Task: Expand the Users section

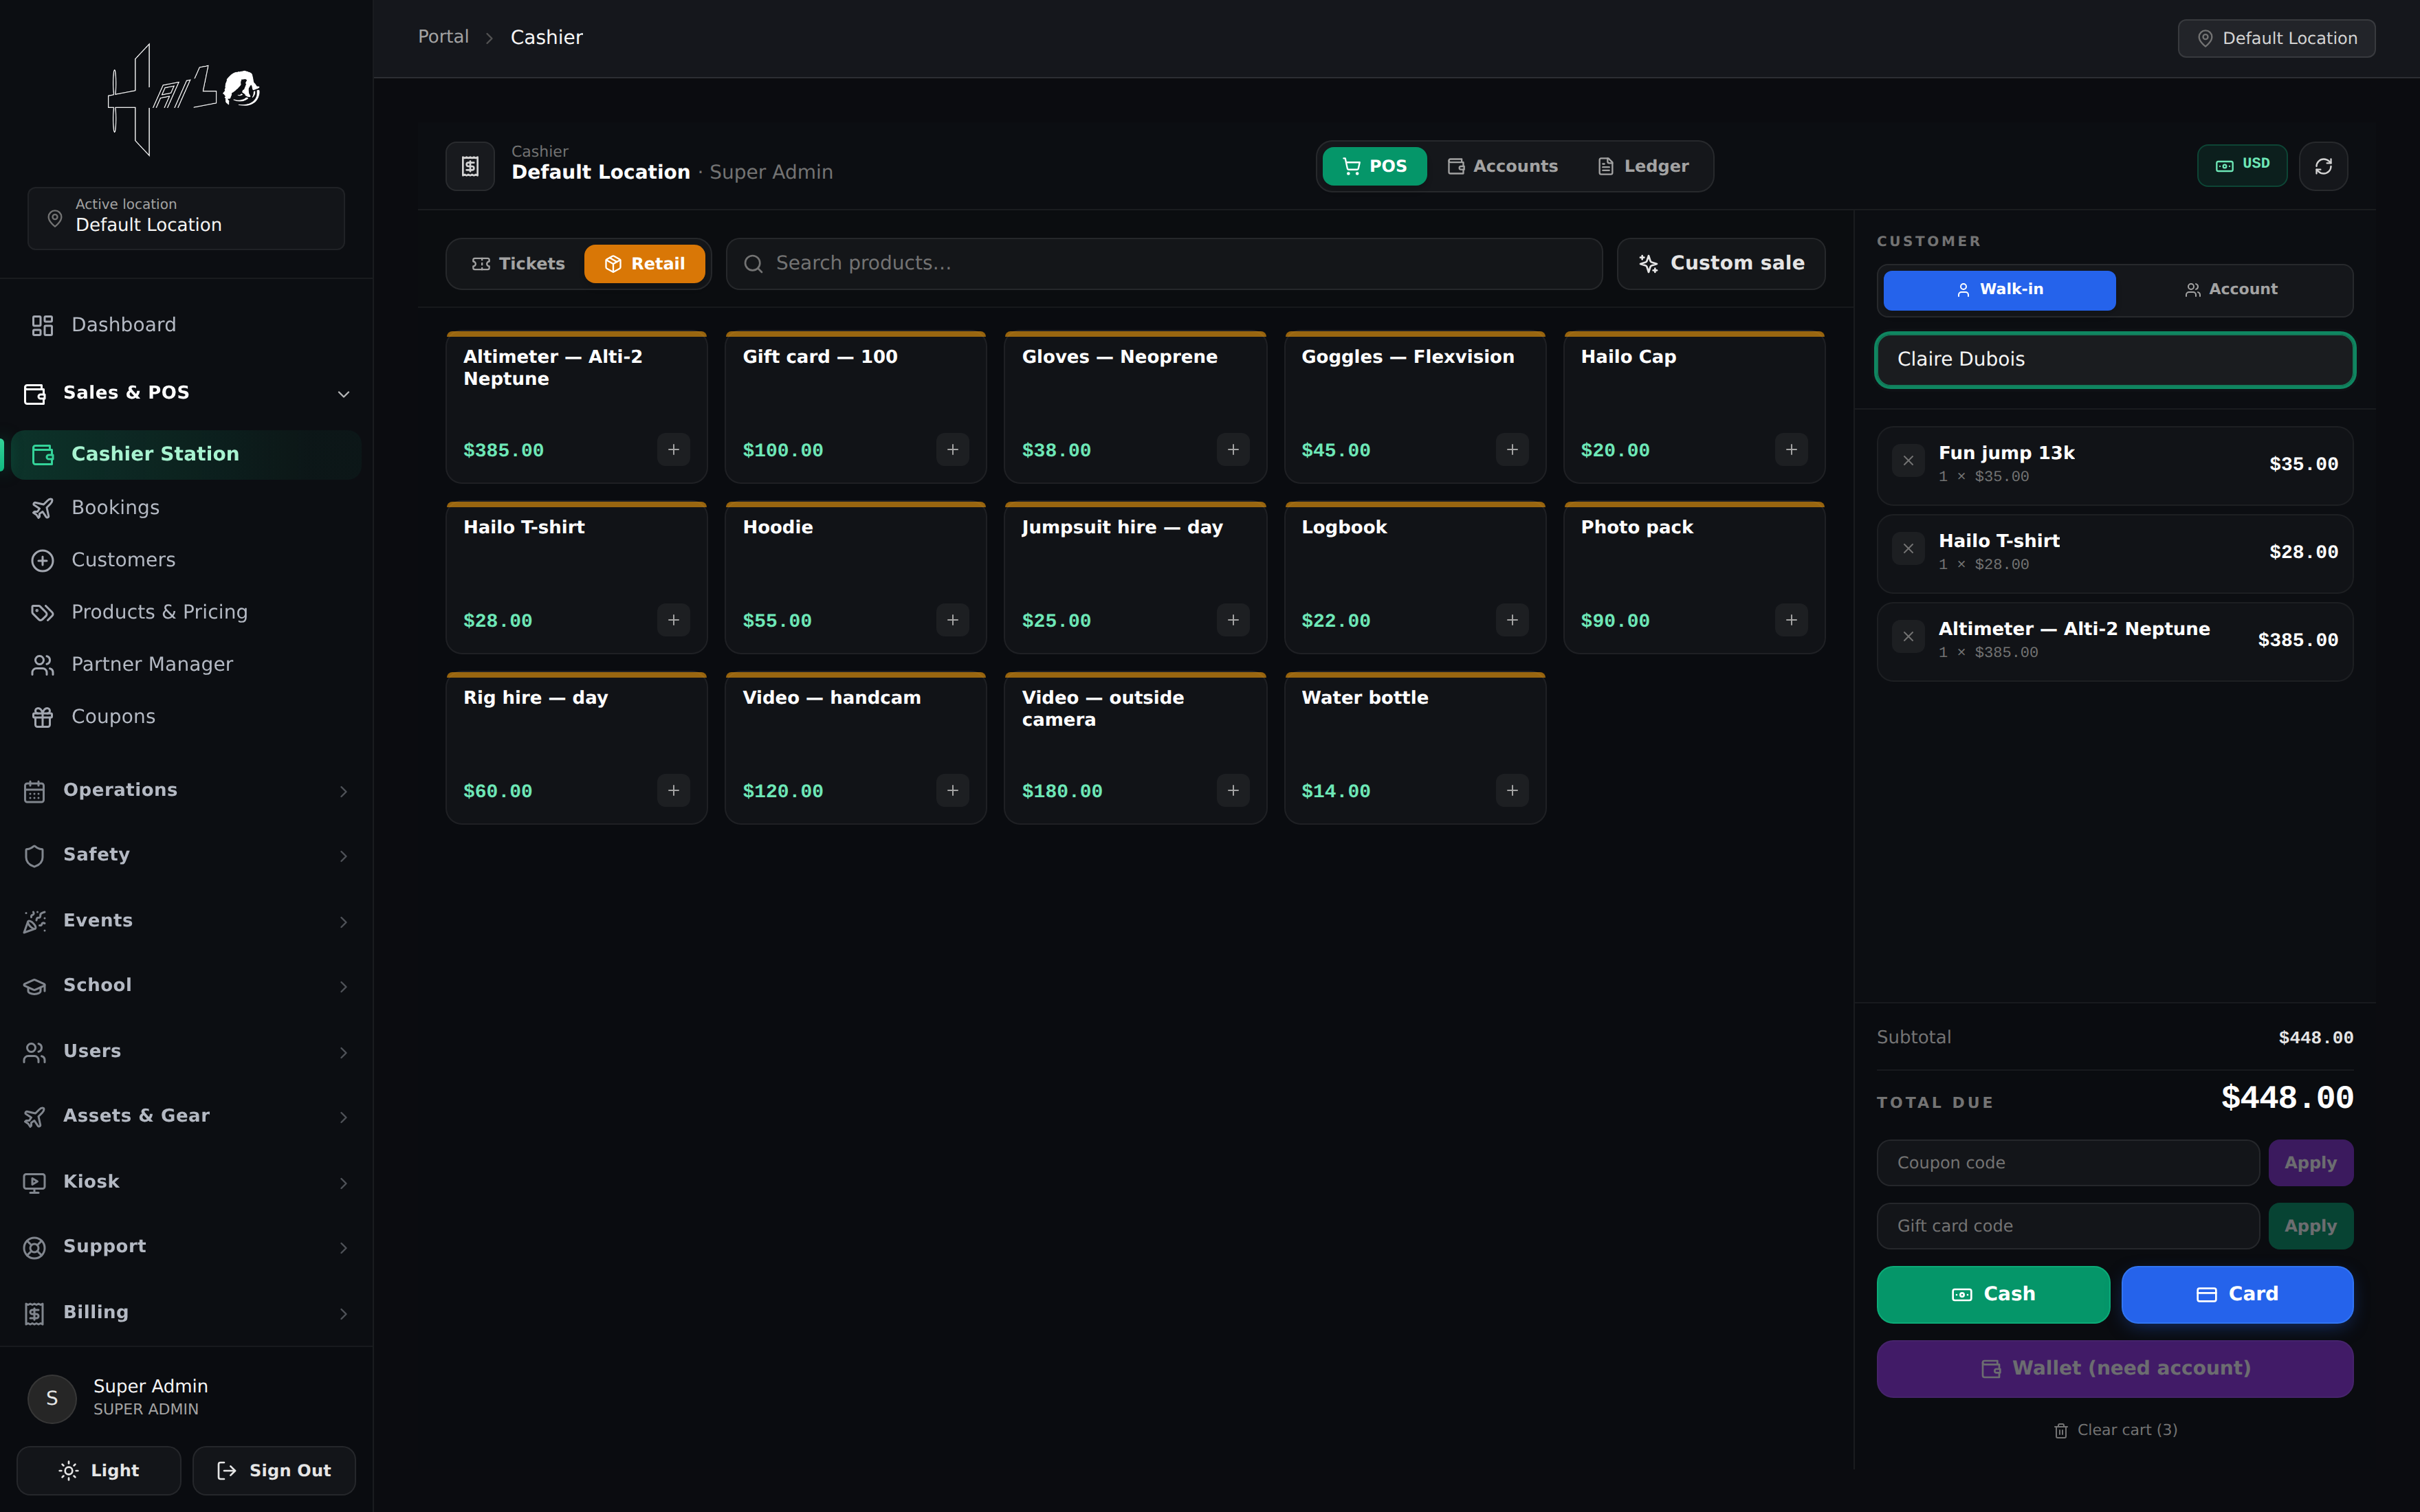Action: [186, 1052]
